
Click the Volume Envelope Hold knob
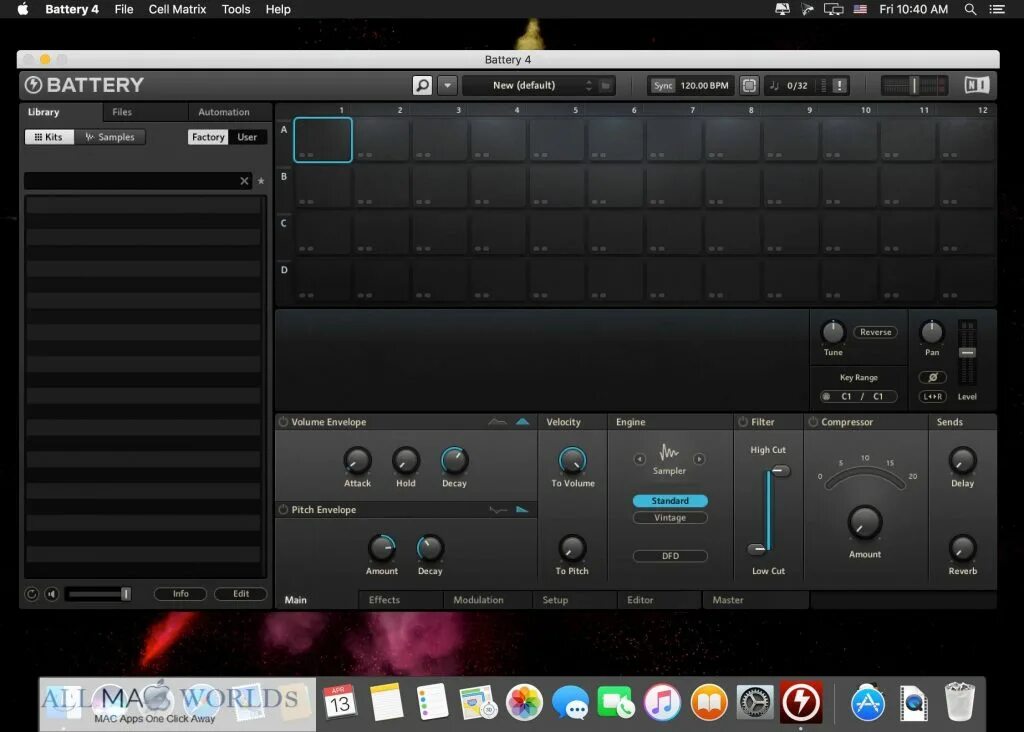pyautogui.click(x=406, y=460)
